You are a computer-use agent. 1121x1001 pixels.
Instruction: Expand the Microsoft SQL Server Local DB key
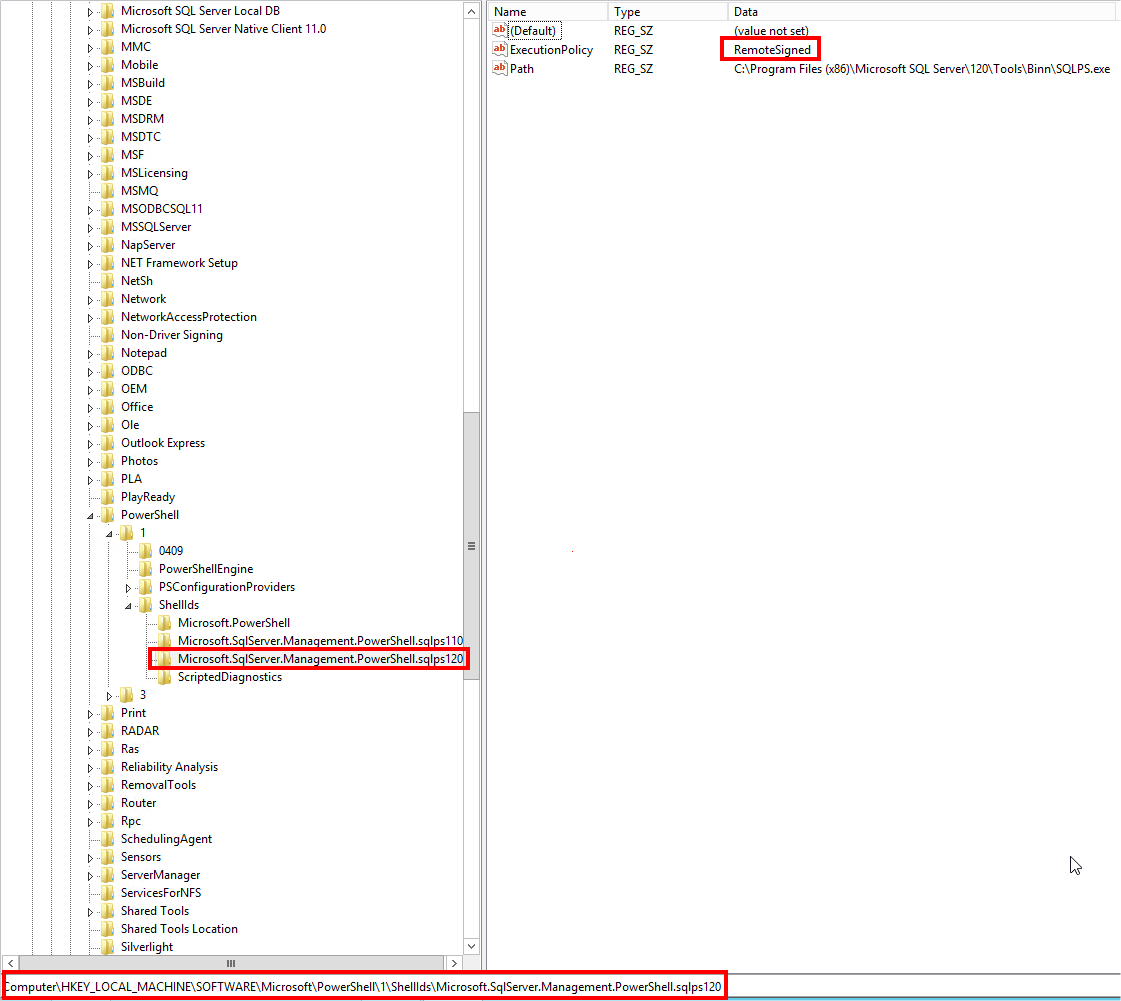[90, 11]
